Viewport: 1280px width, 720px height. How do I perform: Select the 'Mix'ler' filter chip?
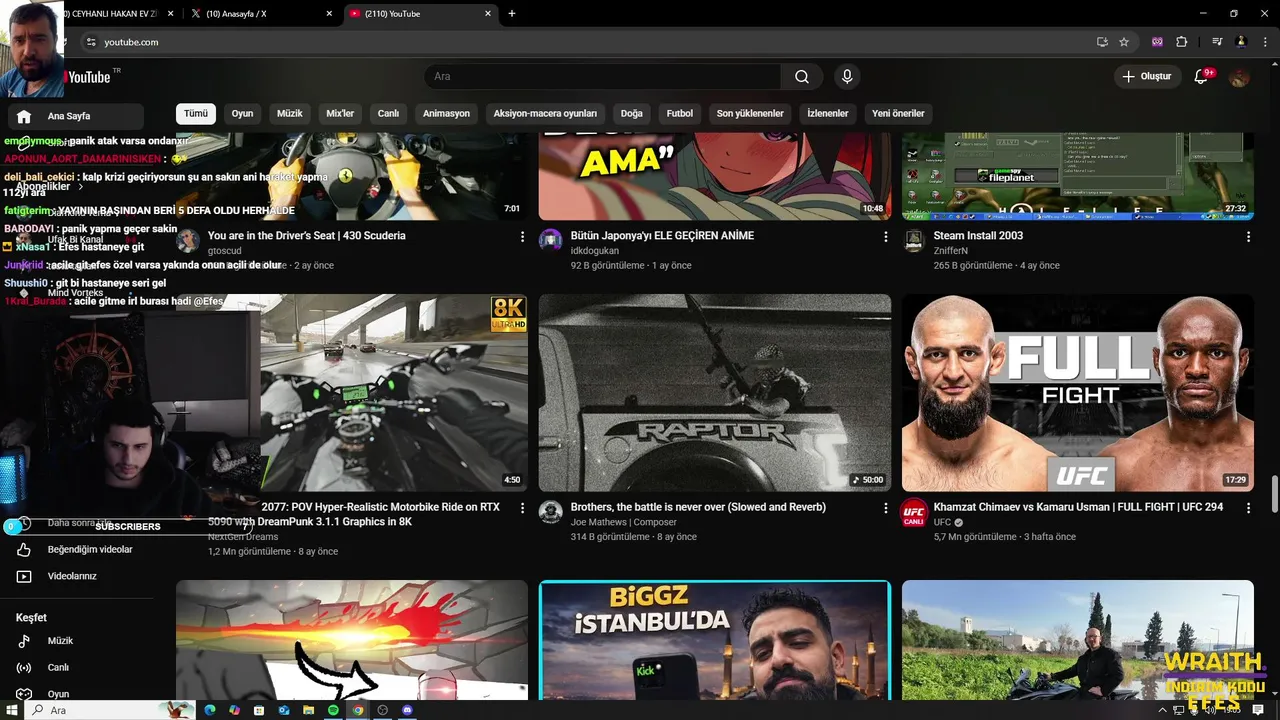(340, 113)
